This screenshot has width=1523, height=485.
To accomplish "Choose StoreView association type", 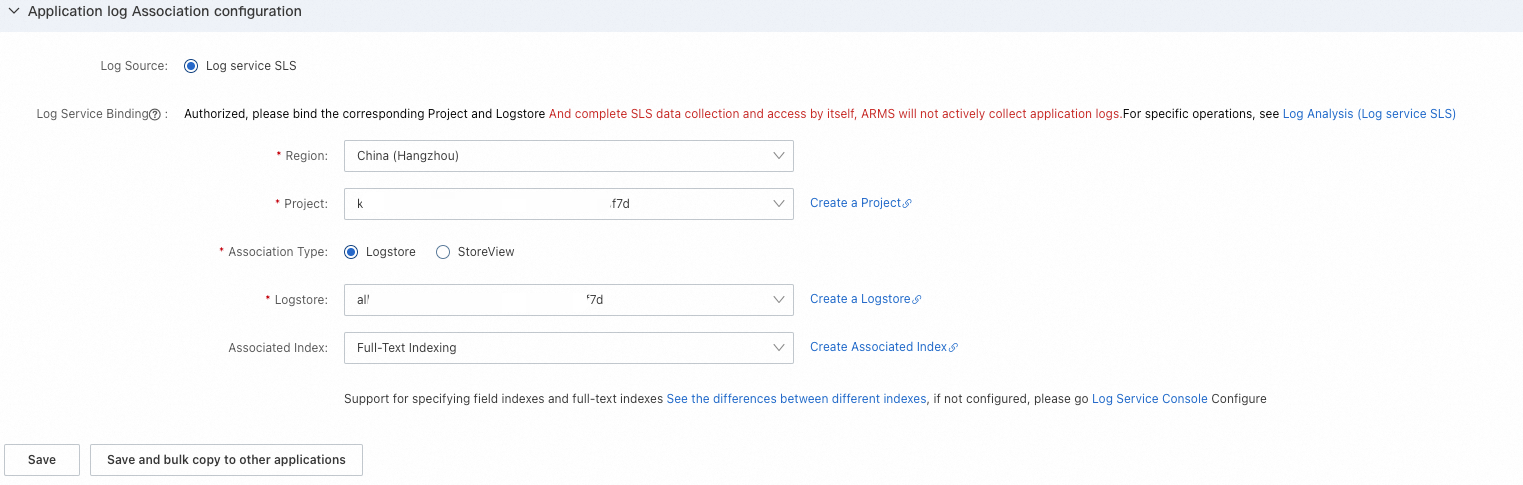I will tap(443, 252).
